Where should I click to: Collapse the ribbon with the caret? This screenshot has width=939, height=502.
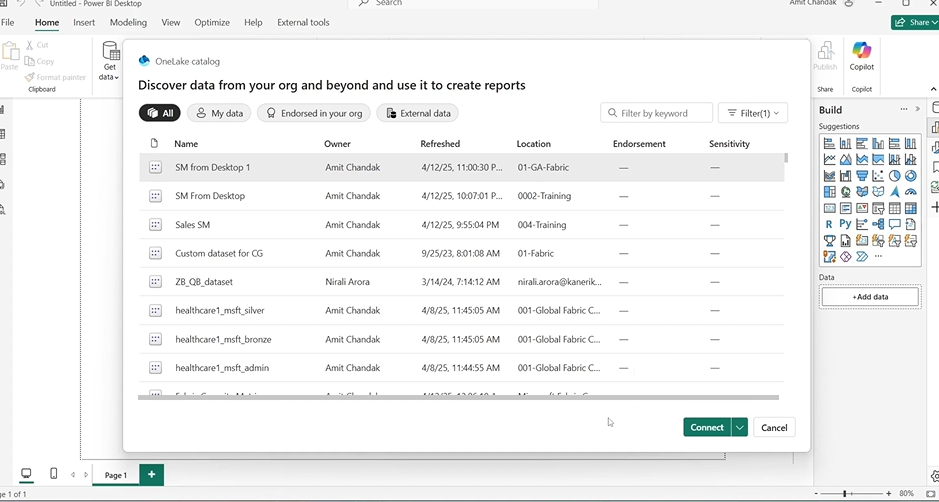click(x=934, y=89)
